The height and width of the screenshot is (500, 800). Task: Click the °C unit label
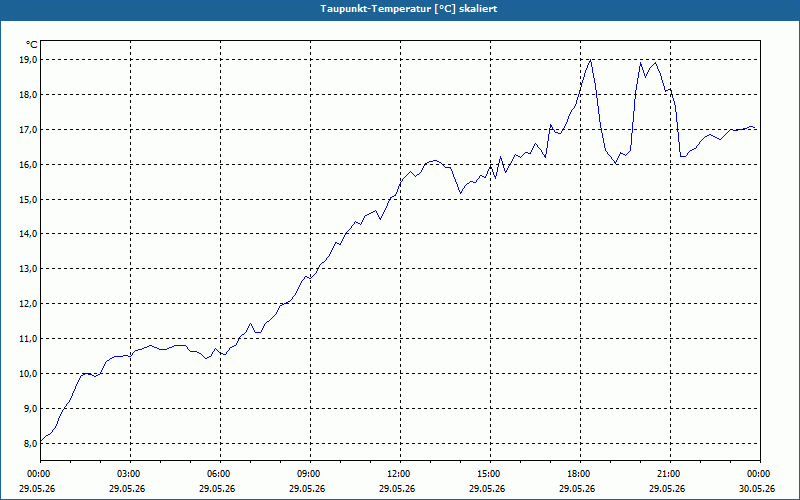coord(32,45)
